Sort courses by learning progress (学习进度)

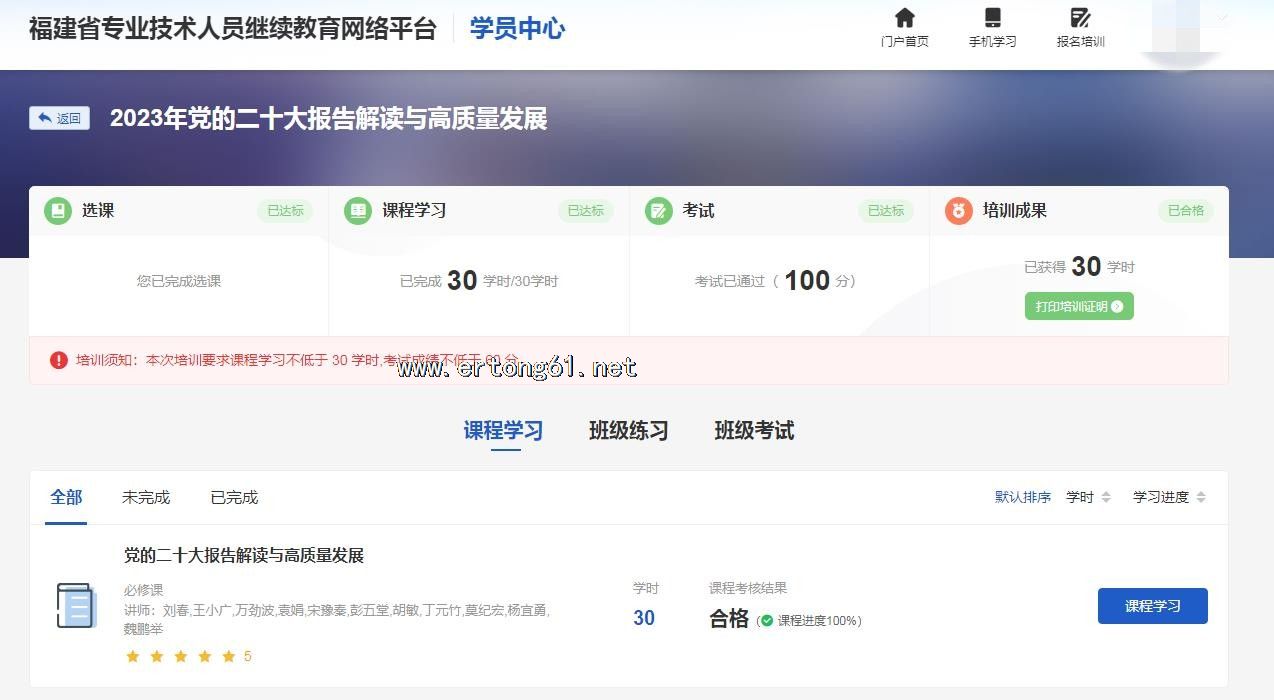coord(1169,497)
